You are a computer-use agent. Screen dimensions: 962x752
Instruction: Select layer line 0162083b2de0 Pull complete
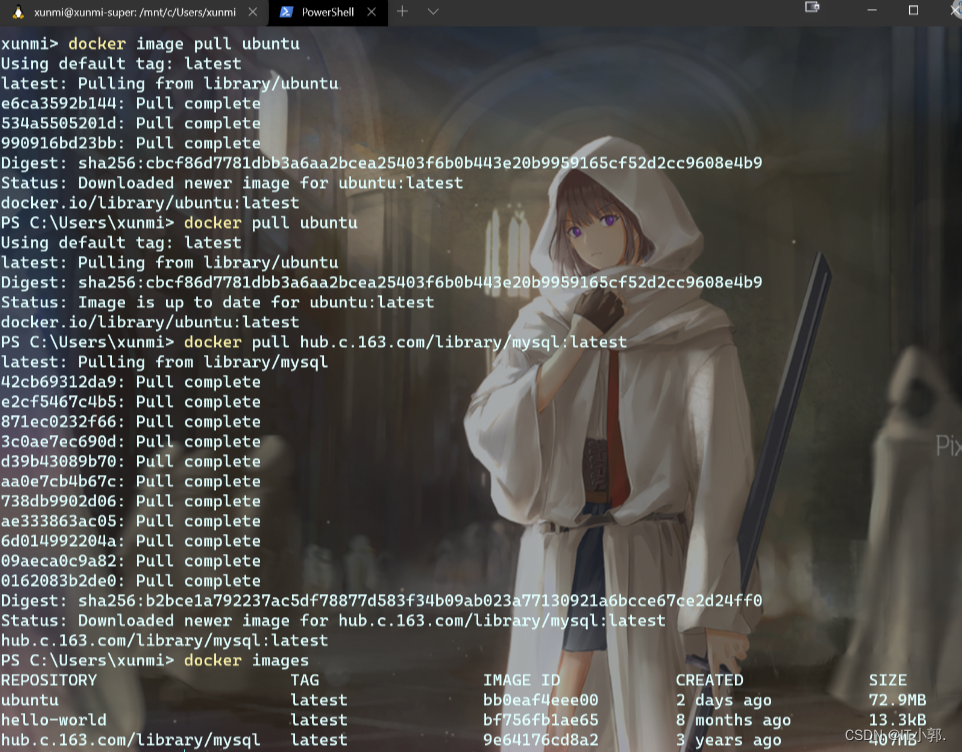[x=131, y=580]
